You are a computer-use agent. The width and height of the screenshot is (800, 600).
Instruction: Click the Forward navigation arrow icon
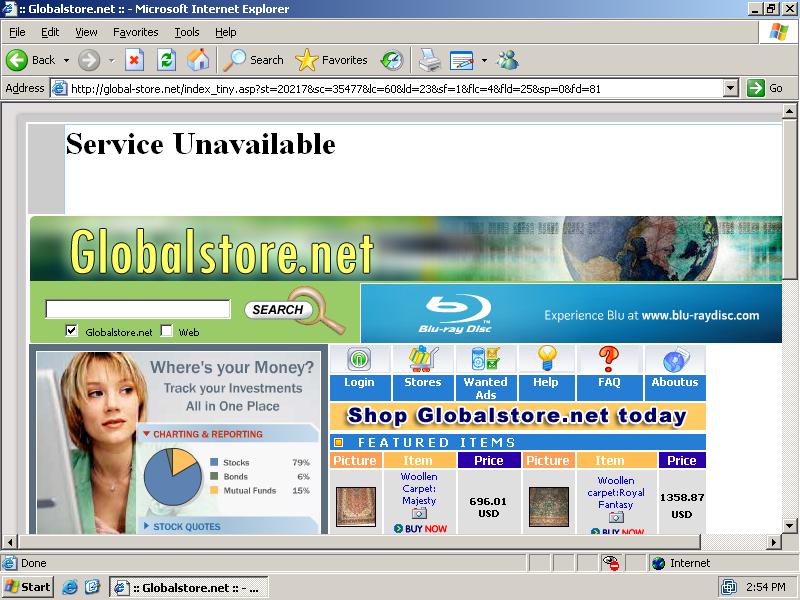[x=89, y=60]
